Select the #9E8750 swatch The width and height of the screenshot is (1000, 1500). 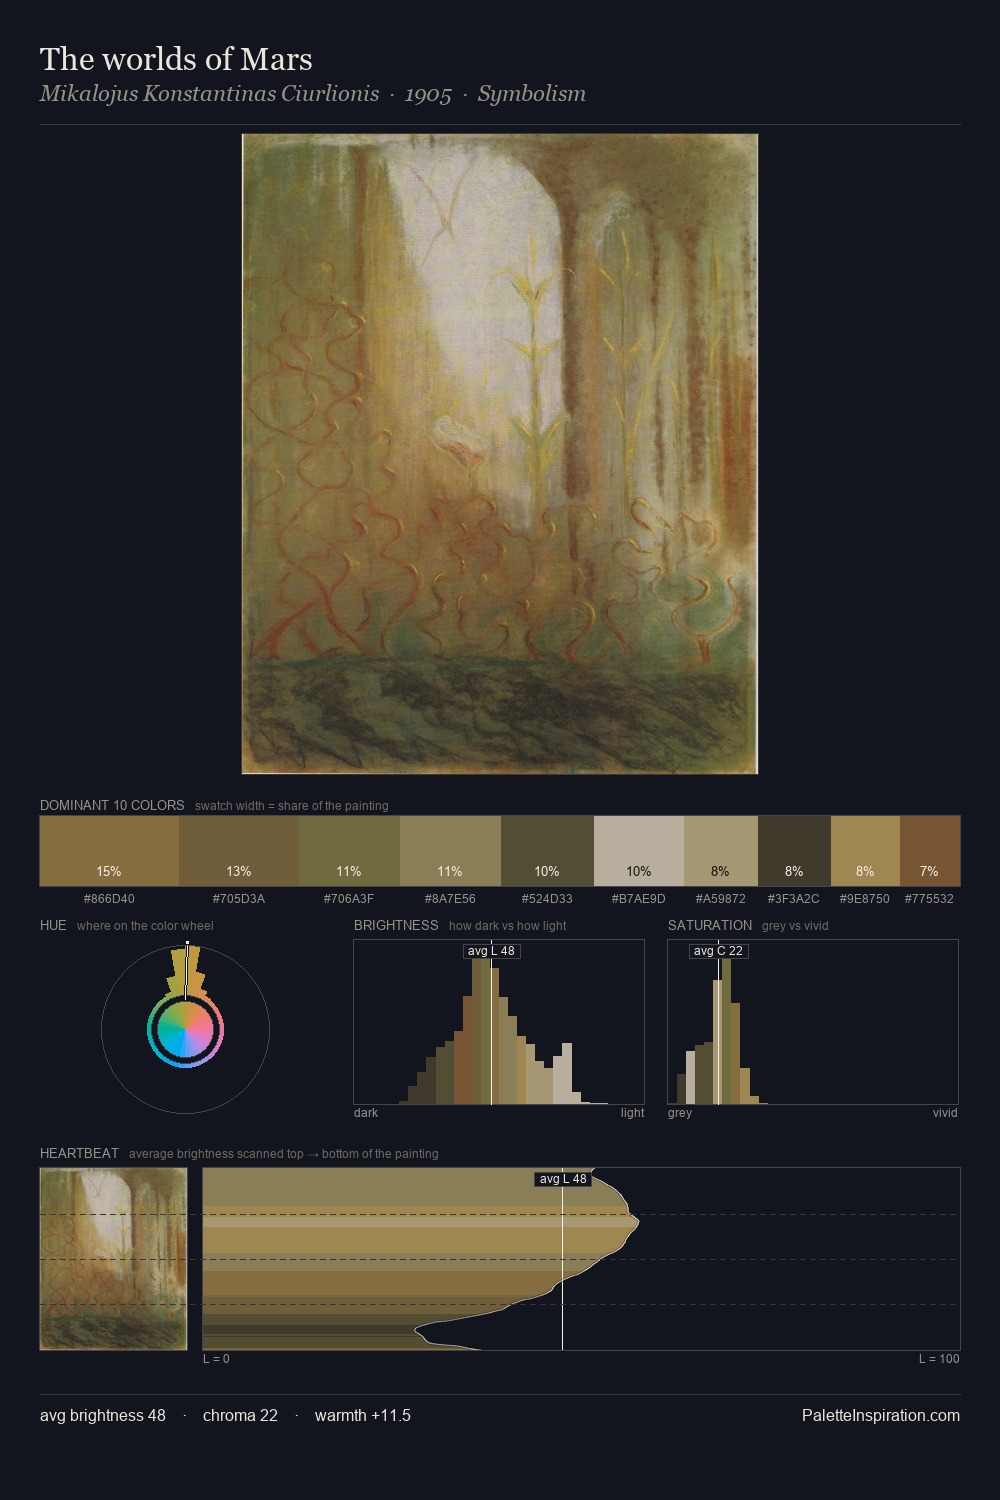pyautogui.click(x=865, y=851)
